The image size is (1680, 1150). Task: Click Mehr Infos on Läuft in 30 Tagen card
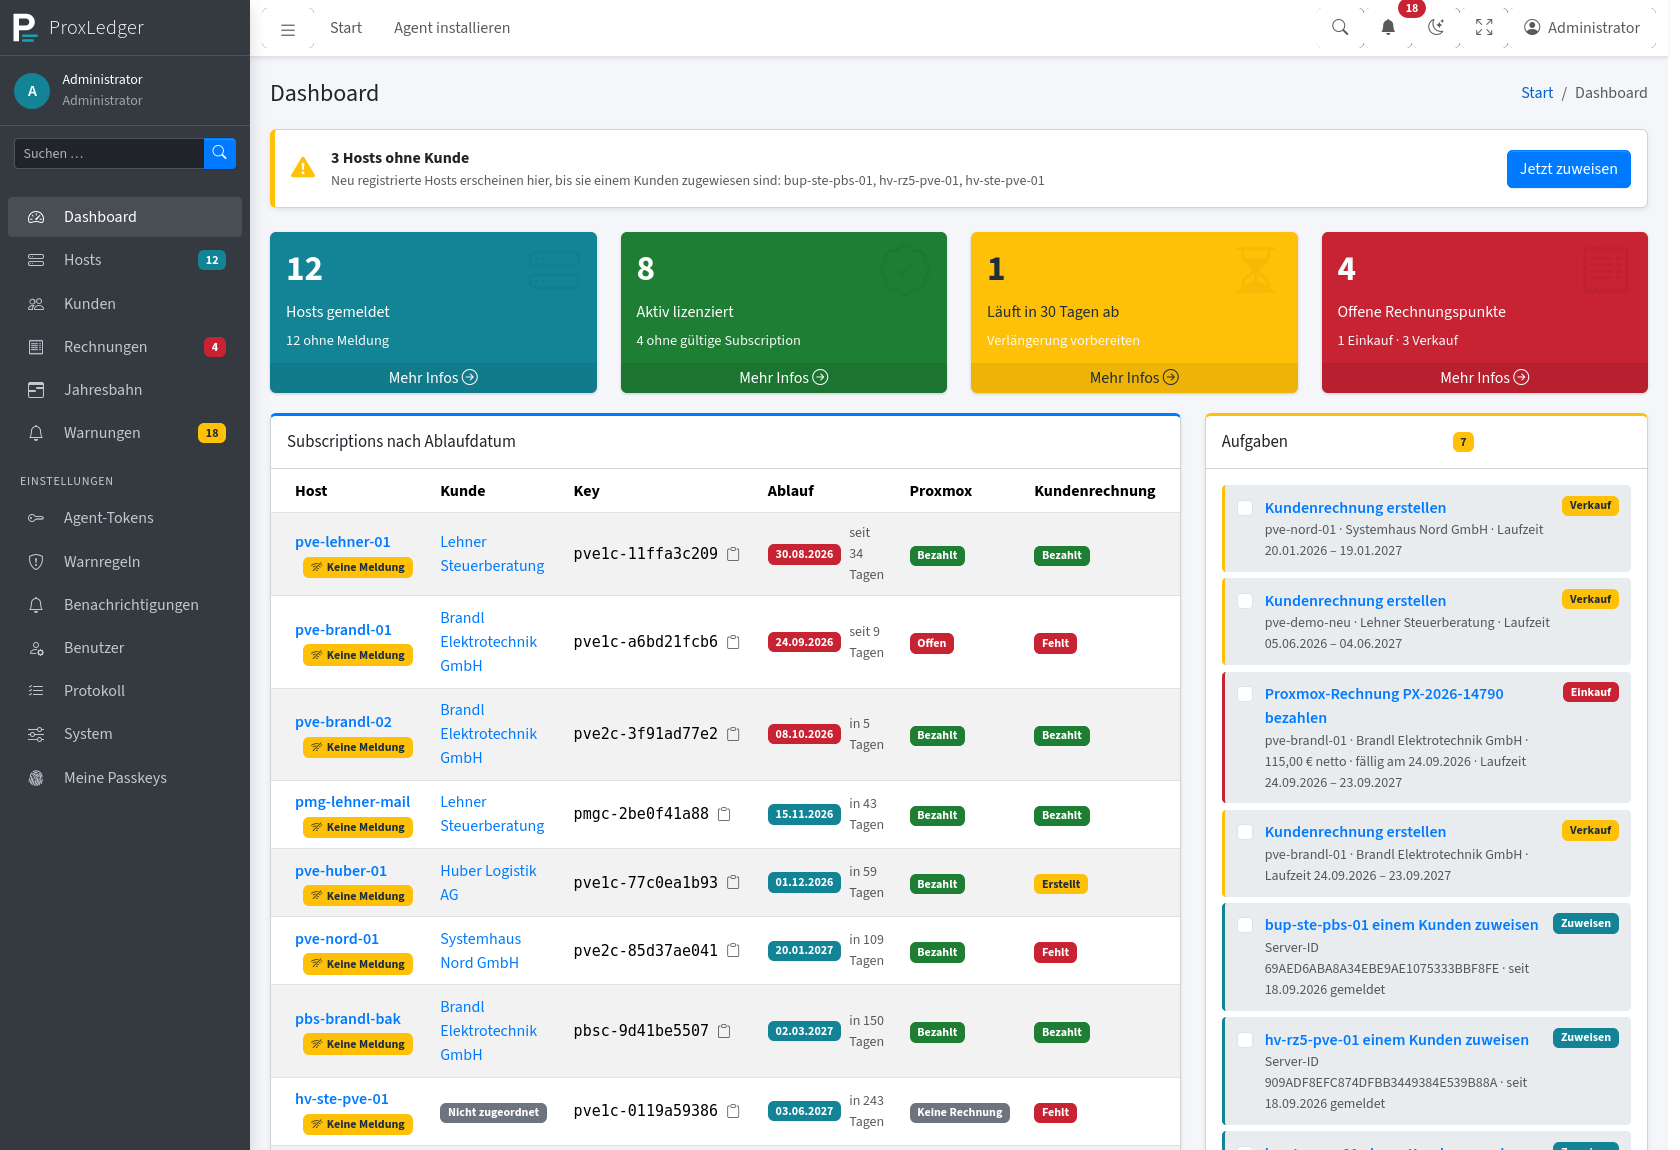pyautogui.click(x=1134, y=377)
